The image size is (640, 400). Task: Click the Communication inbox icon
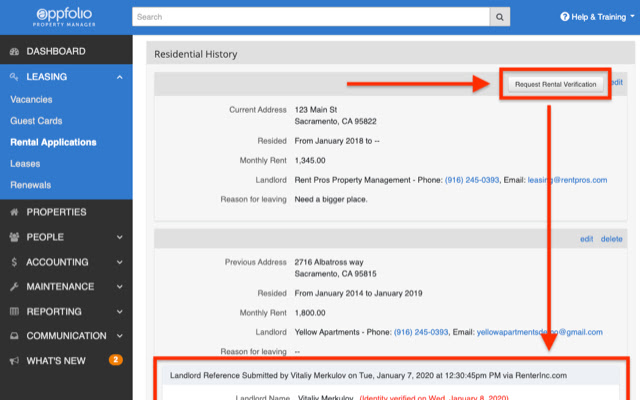point(14,336)
